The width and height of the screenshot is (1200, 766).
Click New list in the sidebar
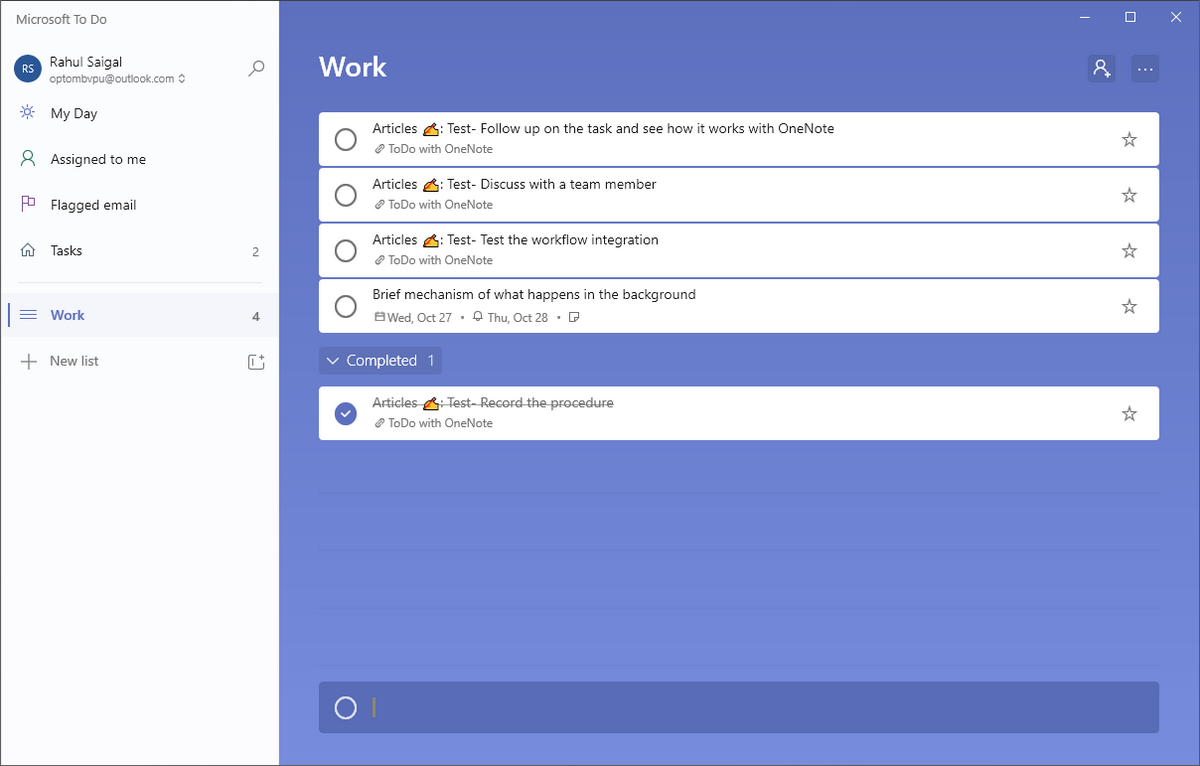74,361
